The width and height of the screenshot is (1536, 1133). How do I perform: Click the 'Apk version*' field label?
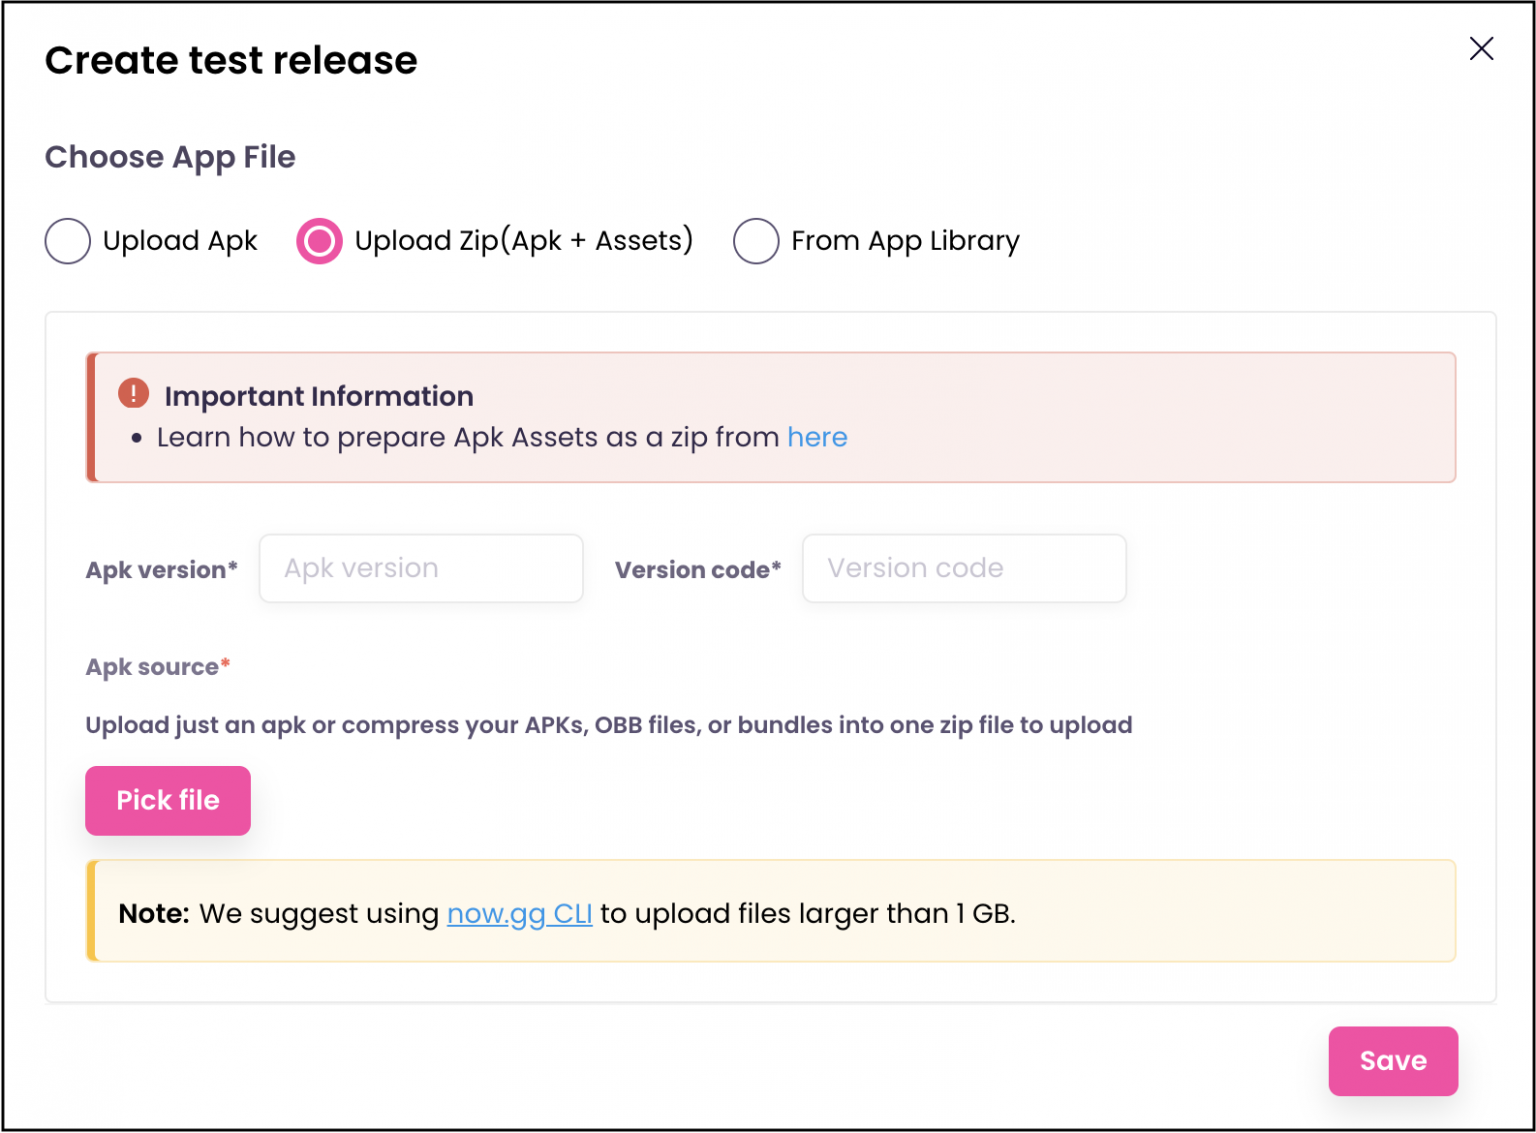(161, 570)
